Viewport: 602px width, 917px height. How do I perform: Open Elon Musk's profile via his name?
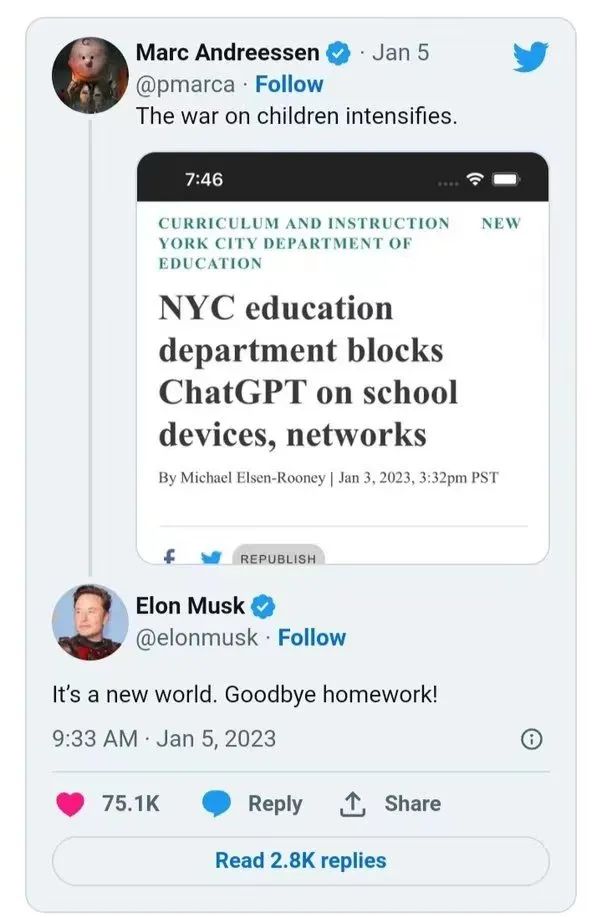pos(190,605)
